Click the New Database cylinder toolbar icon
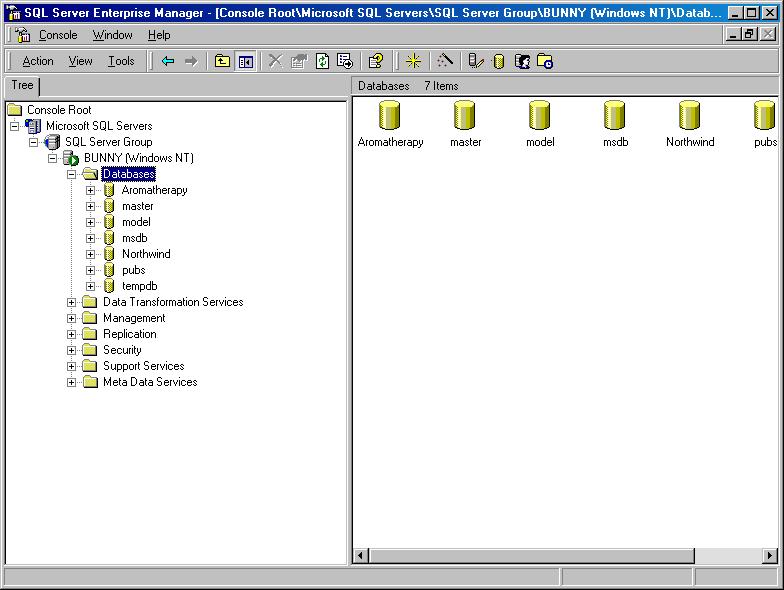The height and width of the screenshot is (590, 784). pos(498,62)
